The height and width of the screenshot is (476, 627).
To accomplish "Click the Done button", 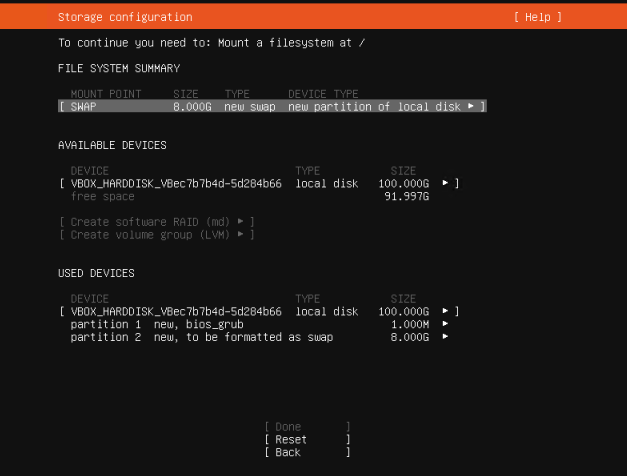I will pyautogui.click(x=307, y=427).
